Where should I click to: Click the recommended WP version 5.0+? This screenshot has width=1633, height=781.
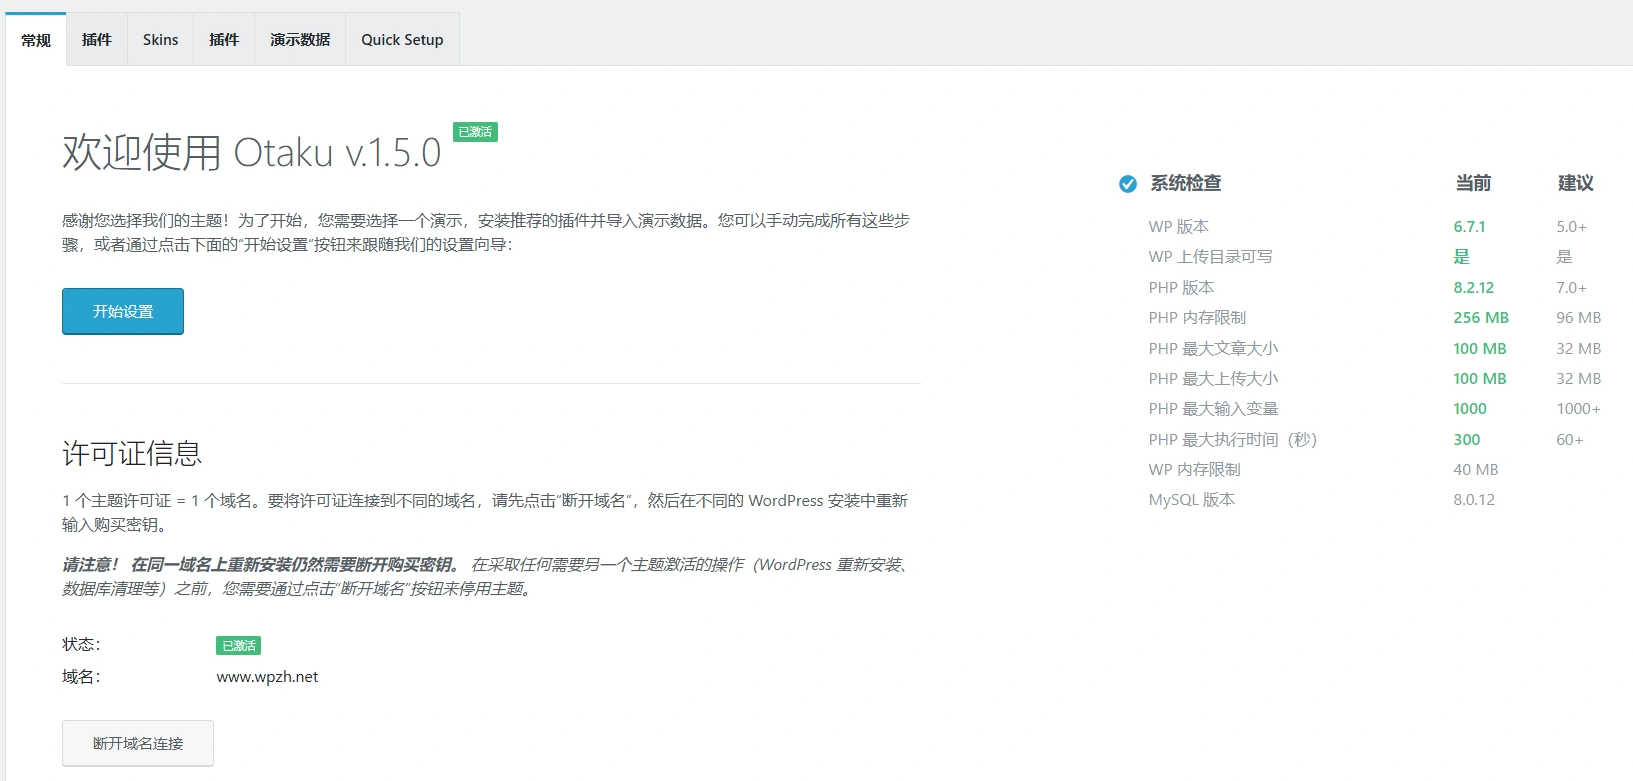(x=1571, y=227)
